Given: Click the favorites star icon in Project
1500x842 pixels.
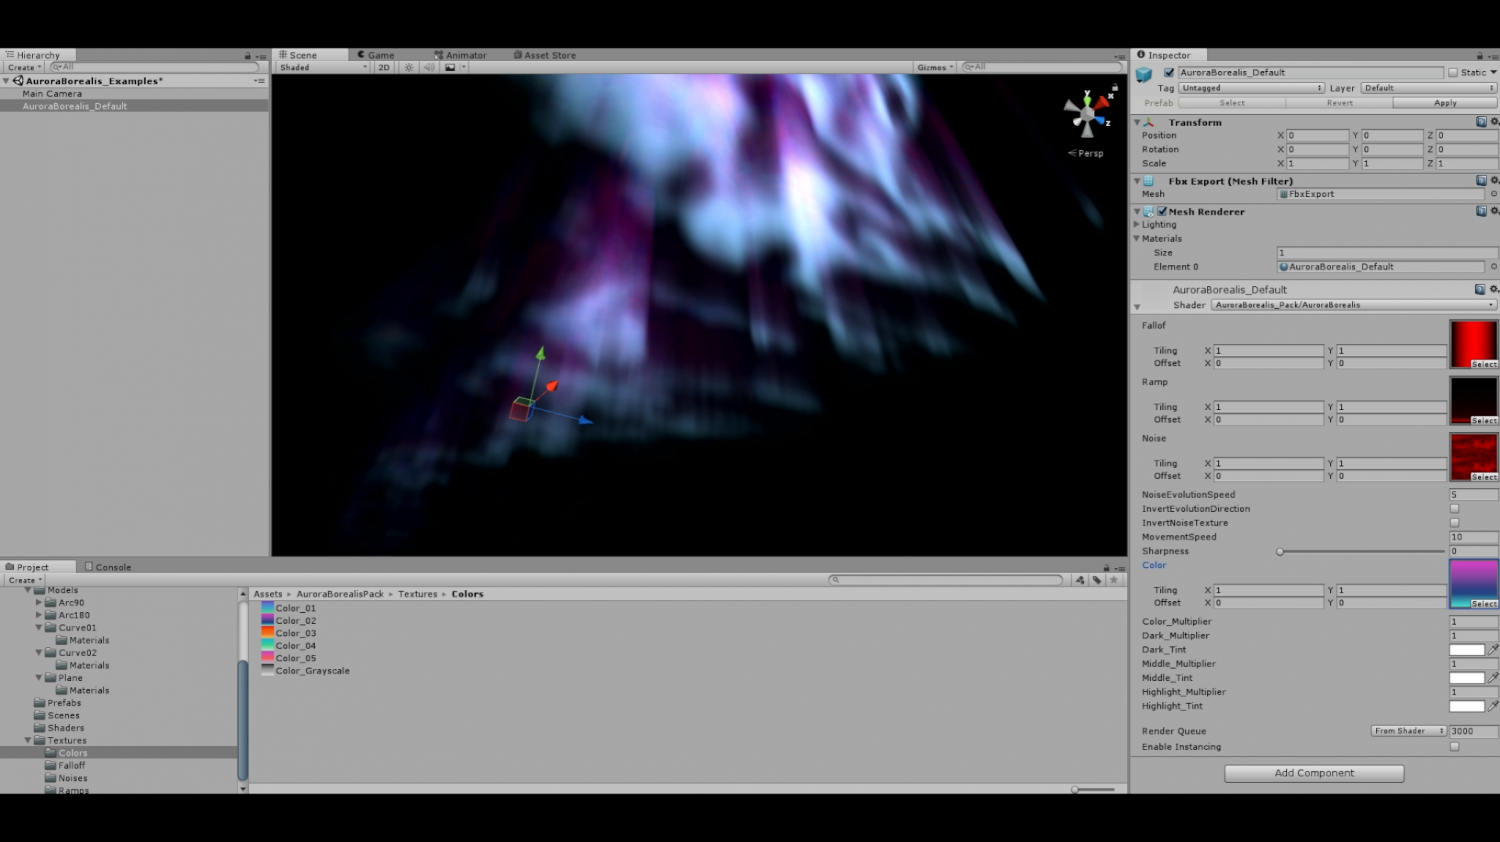Looking at the screenshot, I should (x=1114, y=580).
